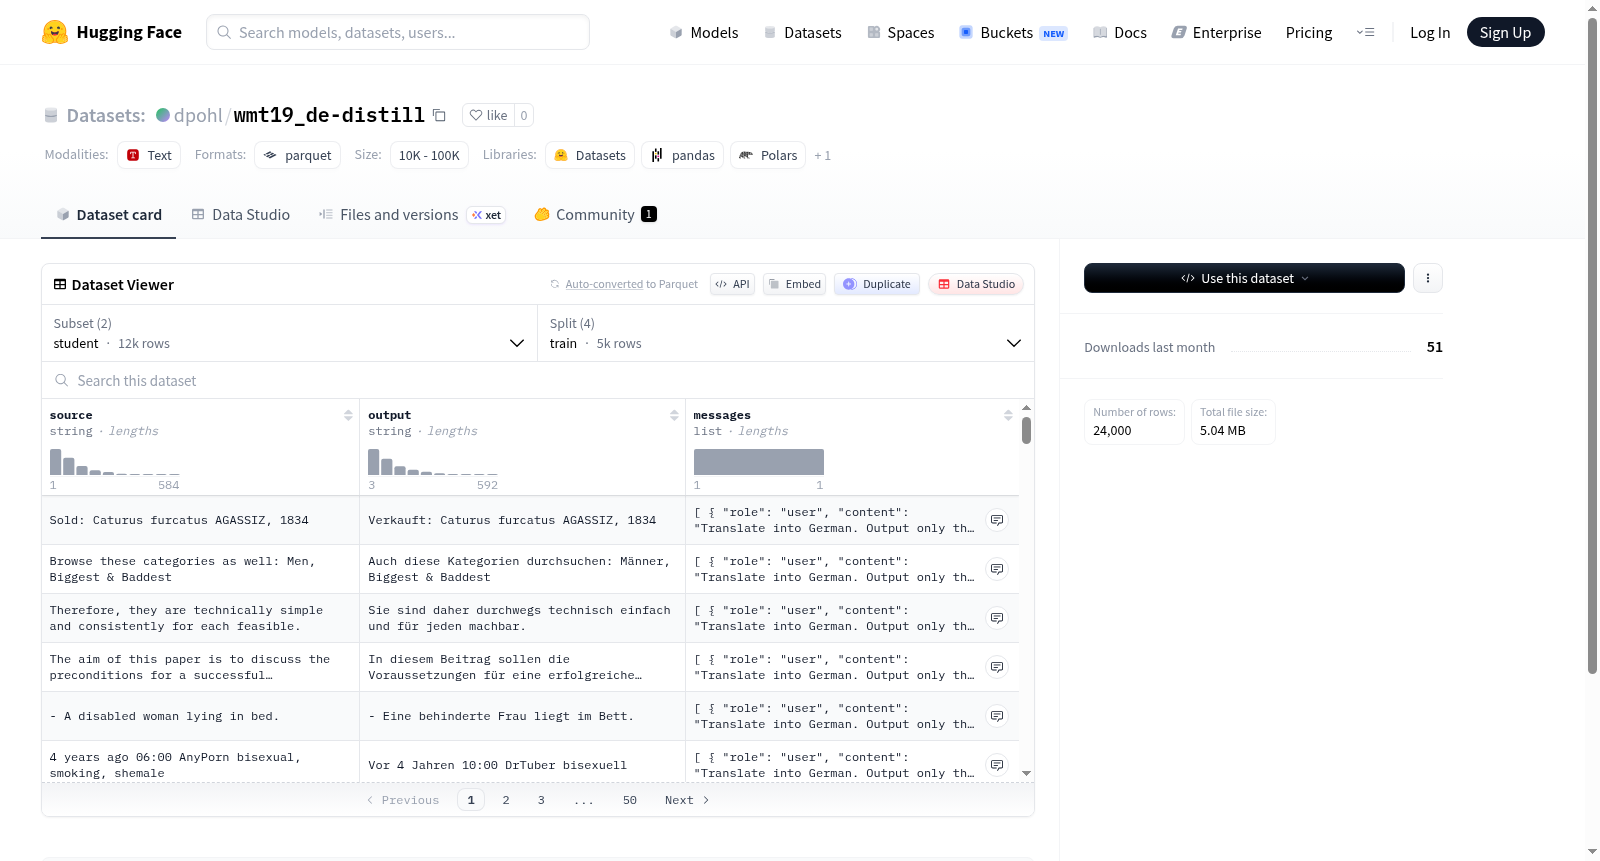This screenshot has height=861, width=1600.
Task: Sort by the source column arrows
Action: point(348,415)
